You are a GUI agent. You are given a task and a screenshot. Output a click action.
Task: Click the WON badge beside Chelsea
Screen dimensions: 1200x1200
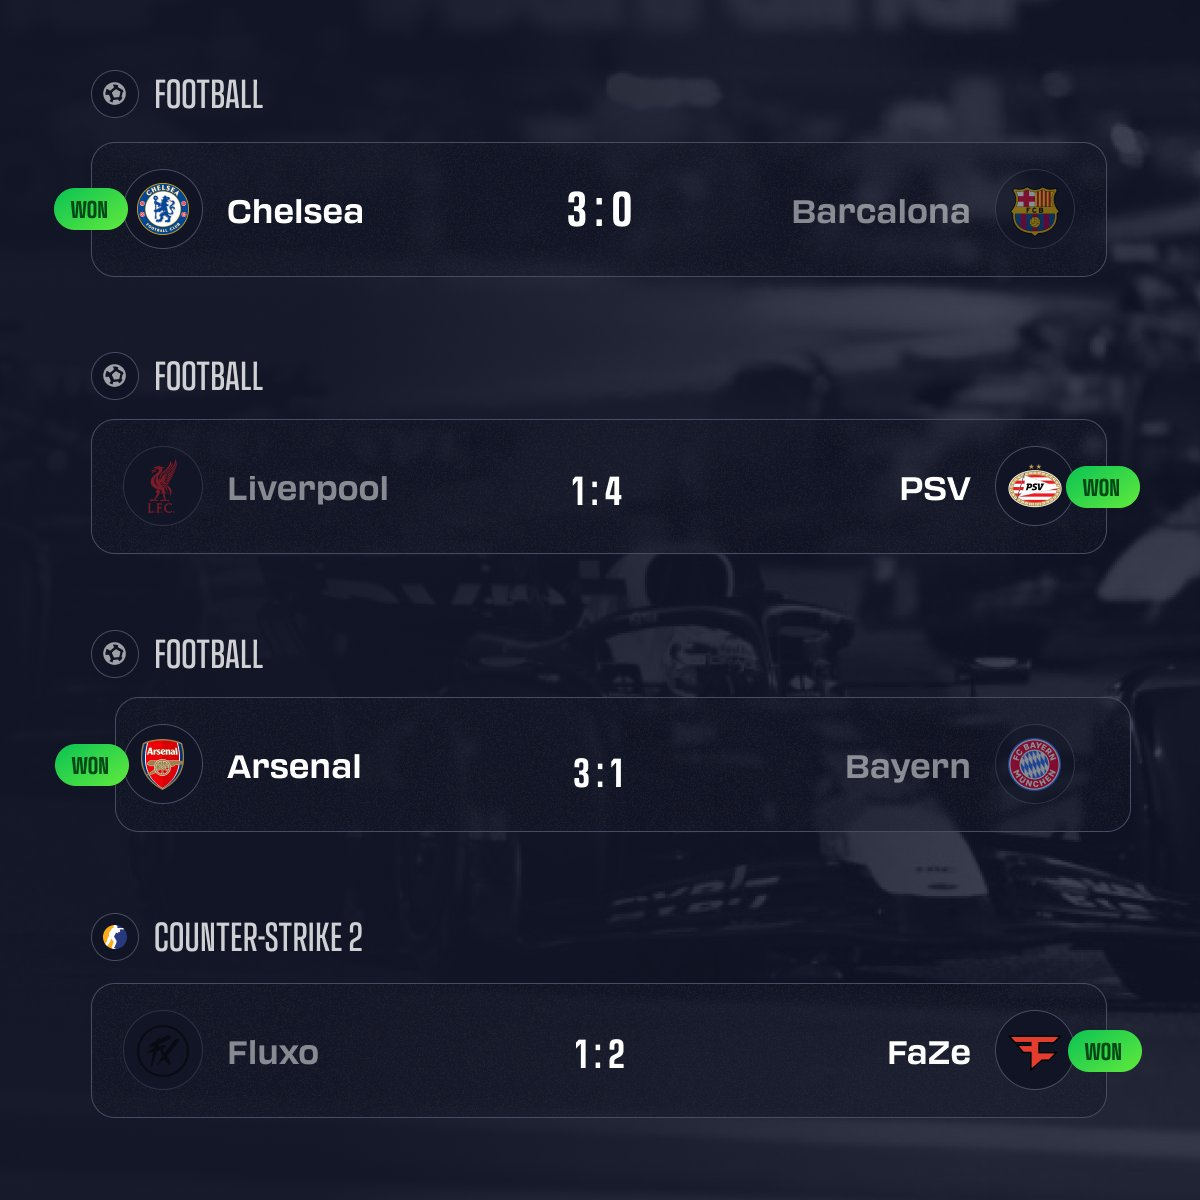click(89, 210)
